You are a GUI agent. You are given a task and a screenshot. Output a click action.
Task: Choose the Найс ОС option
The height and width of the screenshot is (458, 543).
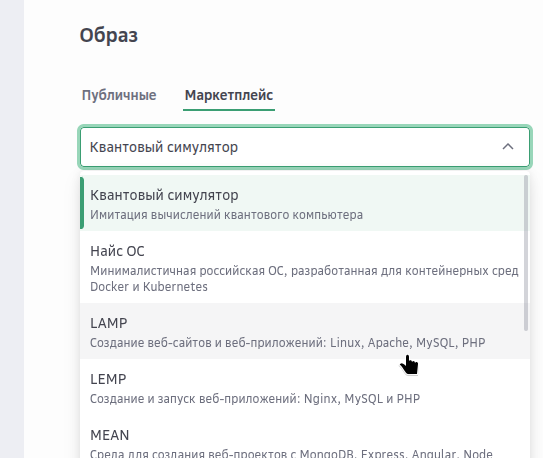click(x=305, y=267)
